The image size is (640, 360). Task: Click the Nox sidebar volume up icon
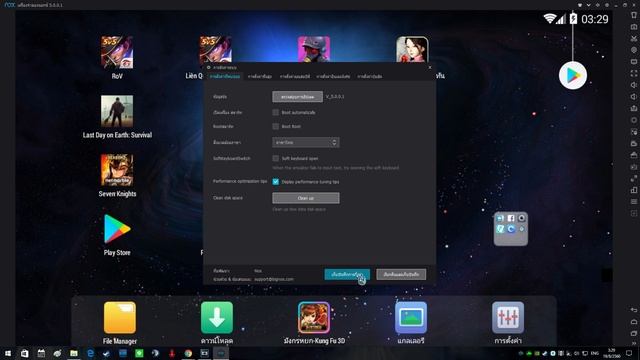coord(634,85)
